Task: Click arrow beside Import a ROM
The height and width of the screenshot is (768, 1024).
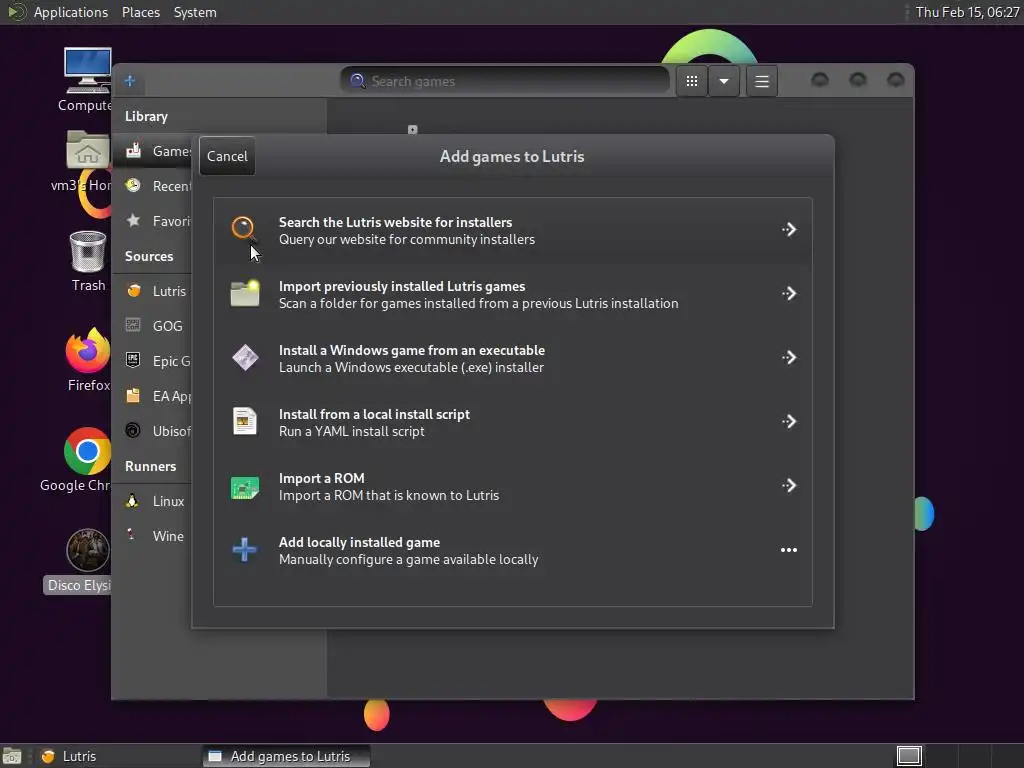Action: click(789, 485)
